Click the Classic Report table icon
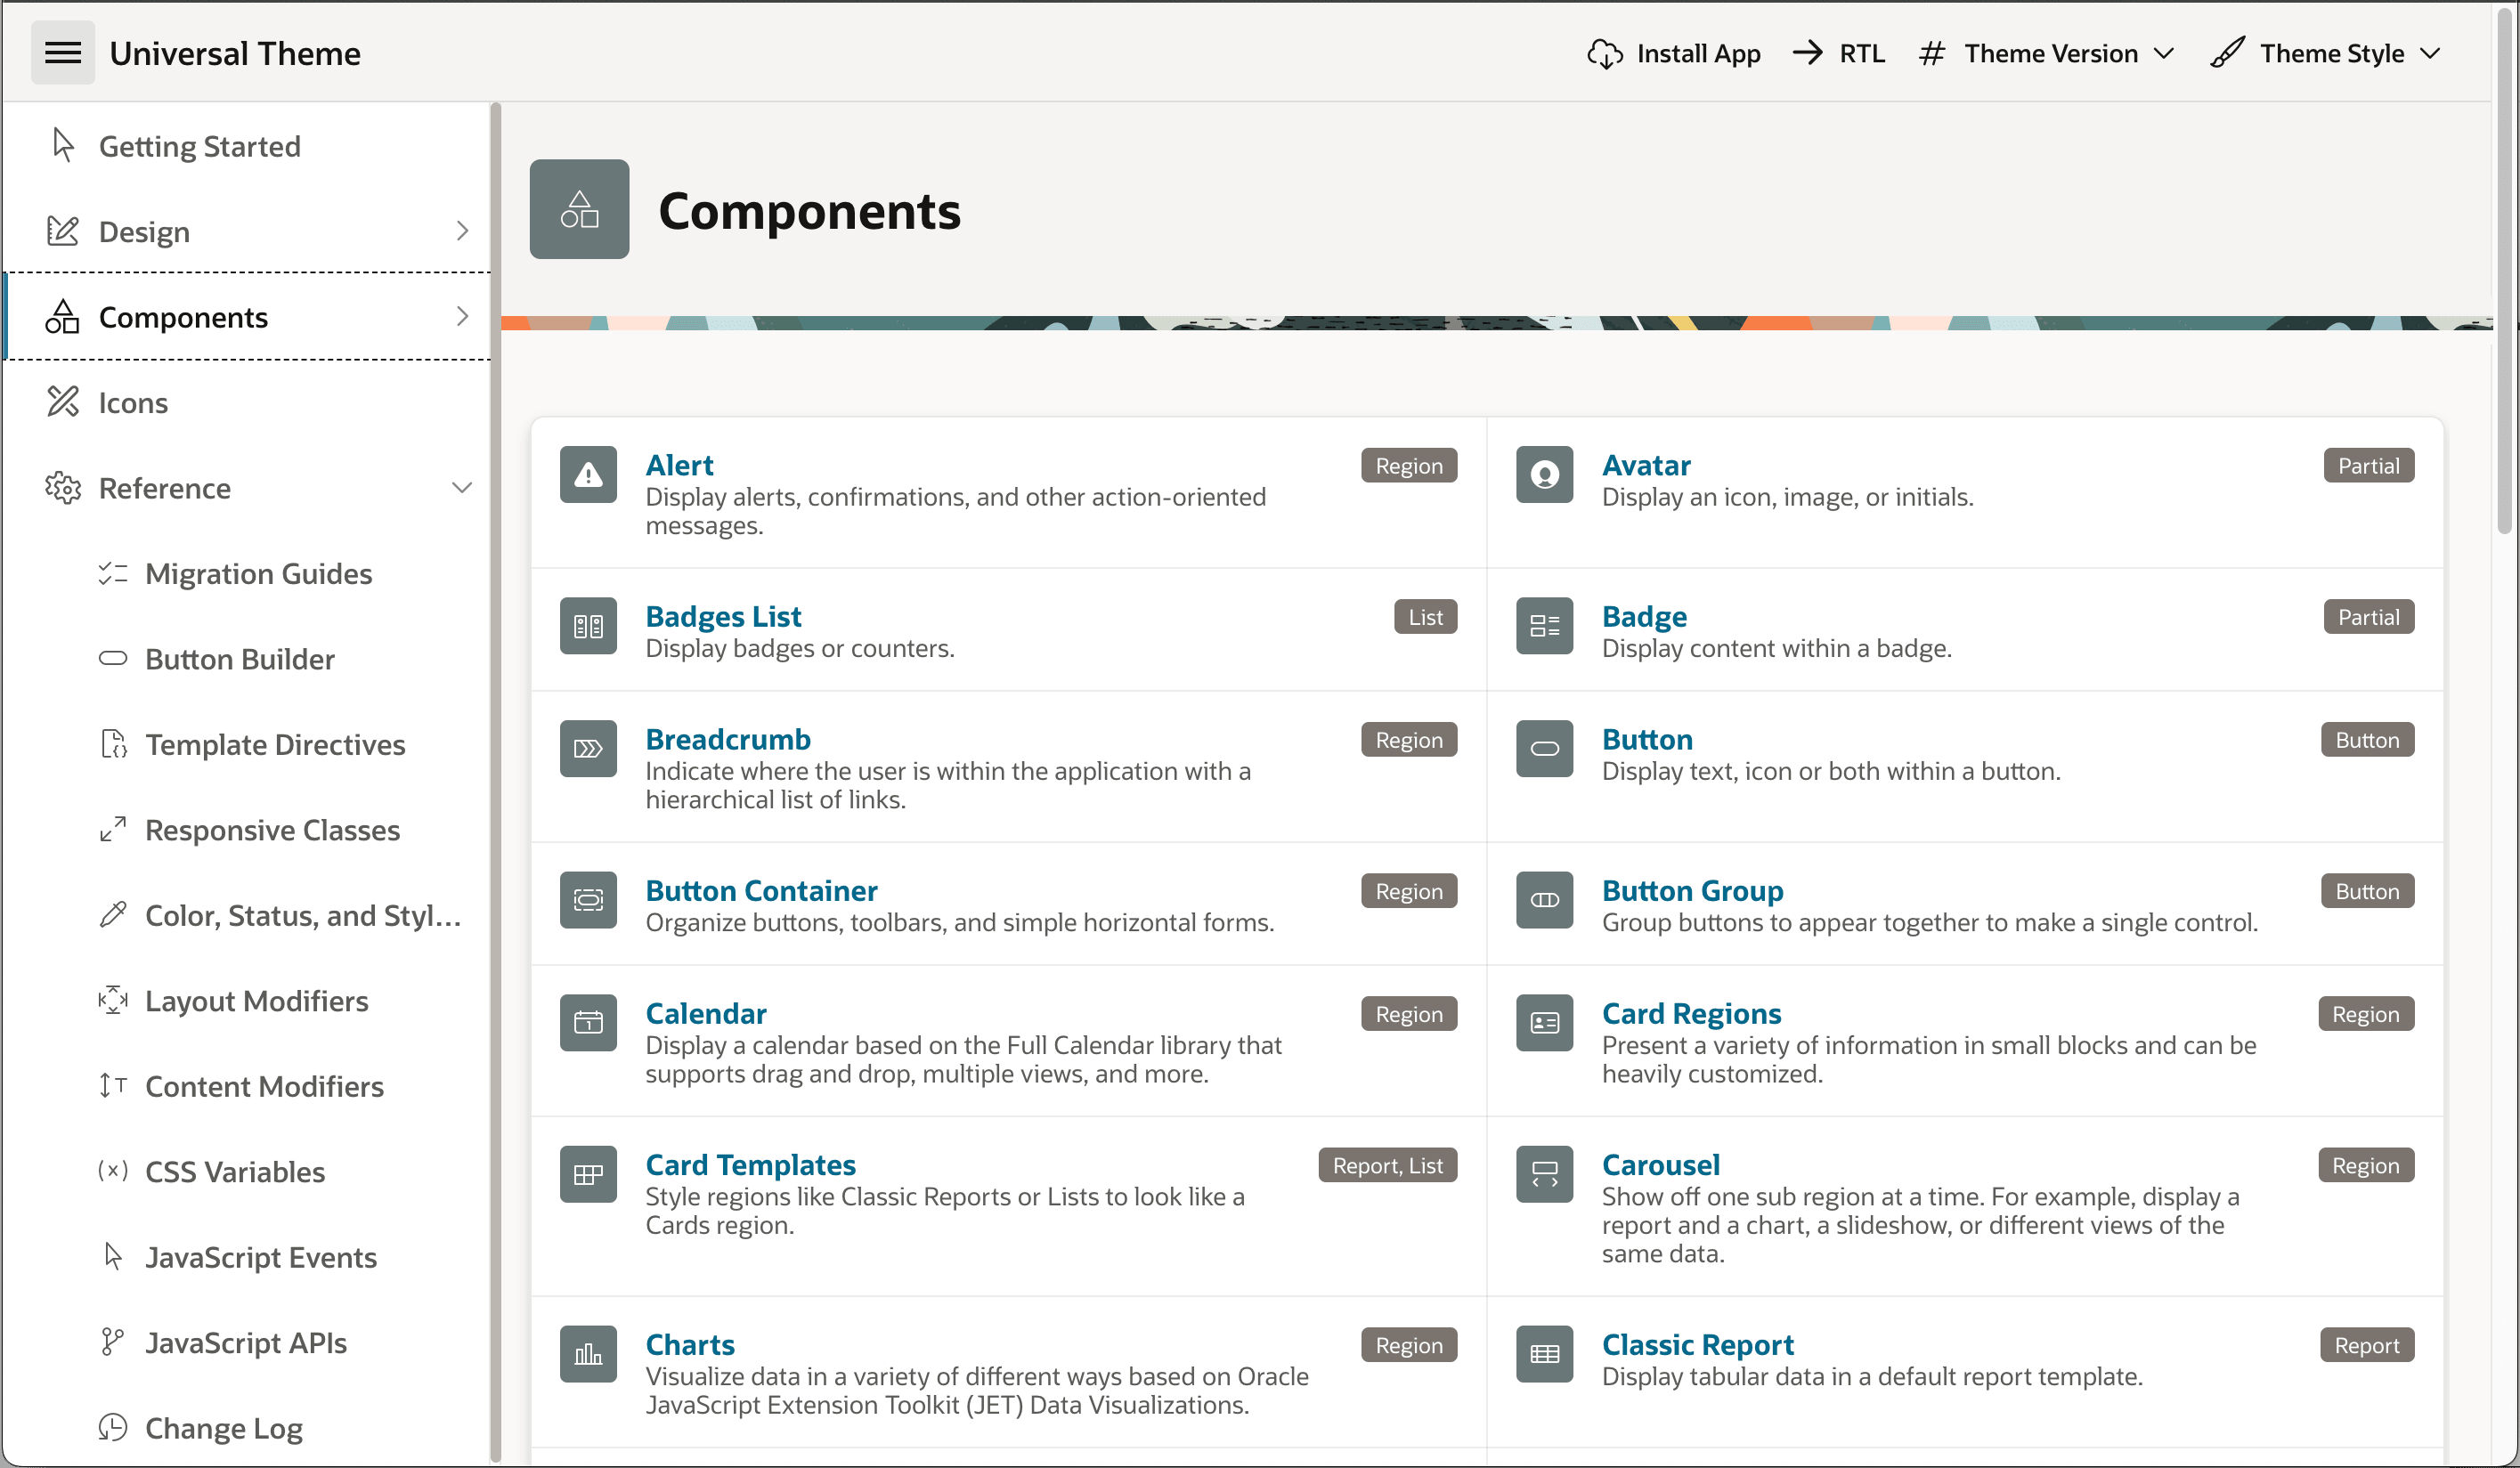The image size is (2520, 1468). (1544, 1354)
